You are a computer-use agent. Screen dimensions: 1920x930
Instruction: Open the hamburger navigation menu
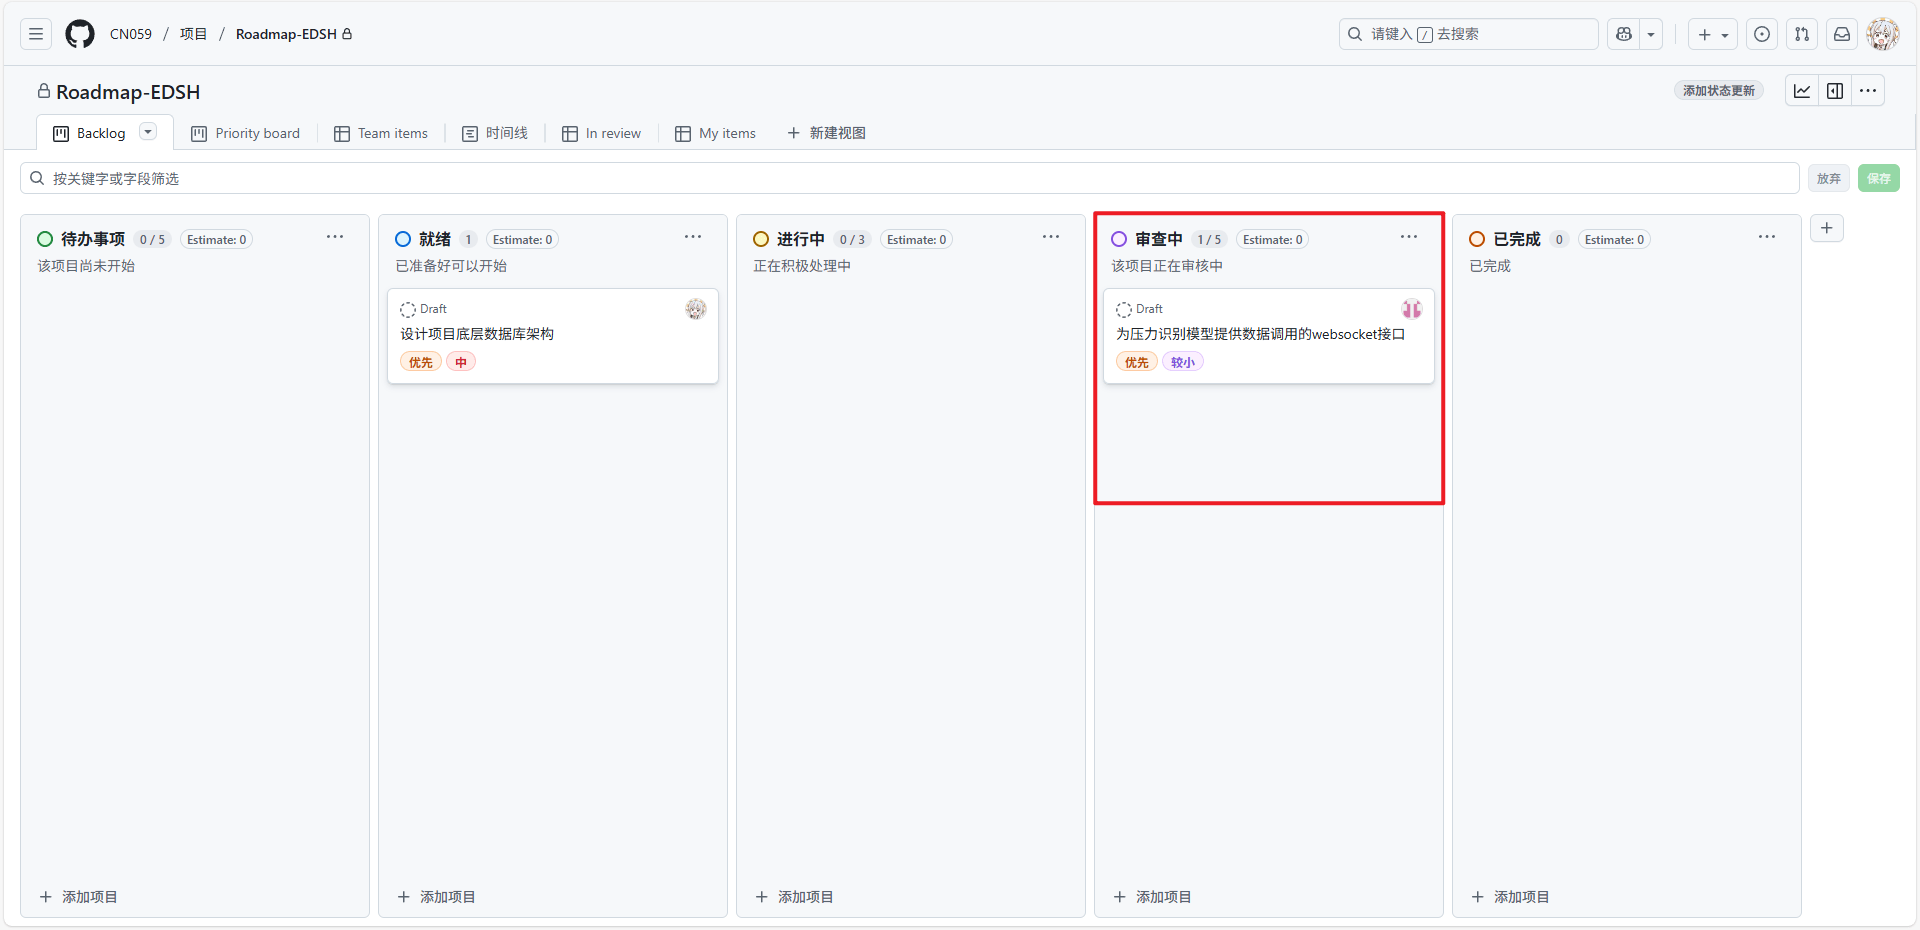coord(36,34)
